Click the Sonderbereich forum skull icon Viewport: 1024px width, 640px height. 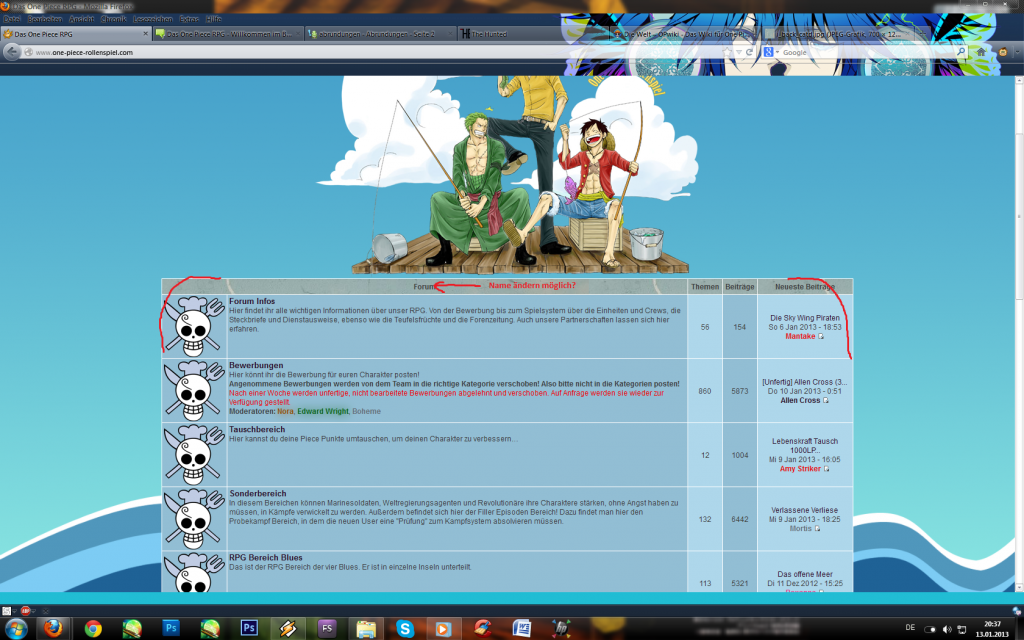pos(194,519)
